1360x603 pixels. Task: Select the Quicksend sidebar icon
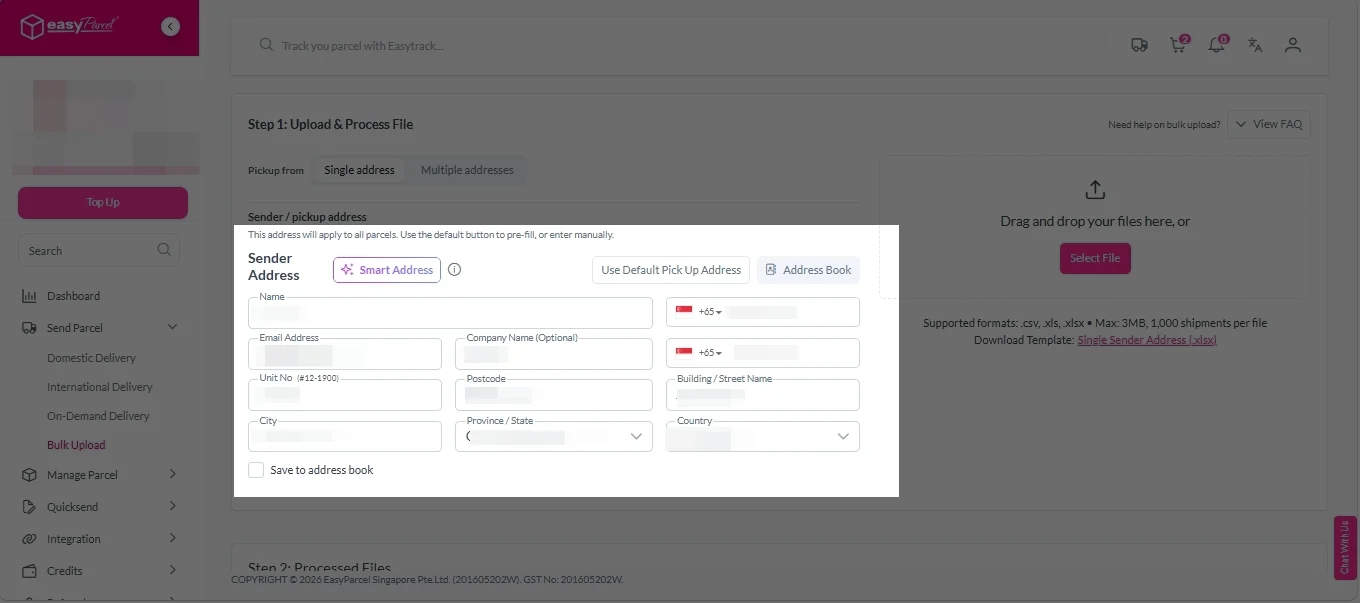point(30,506)
